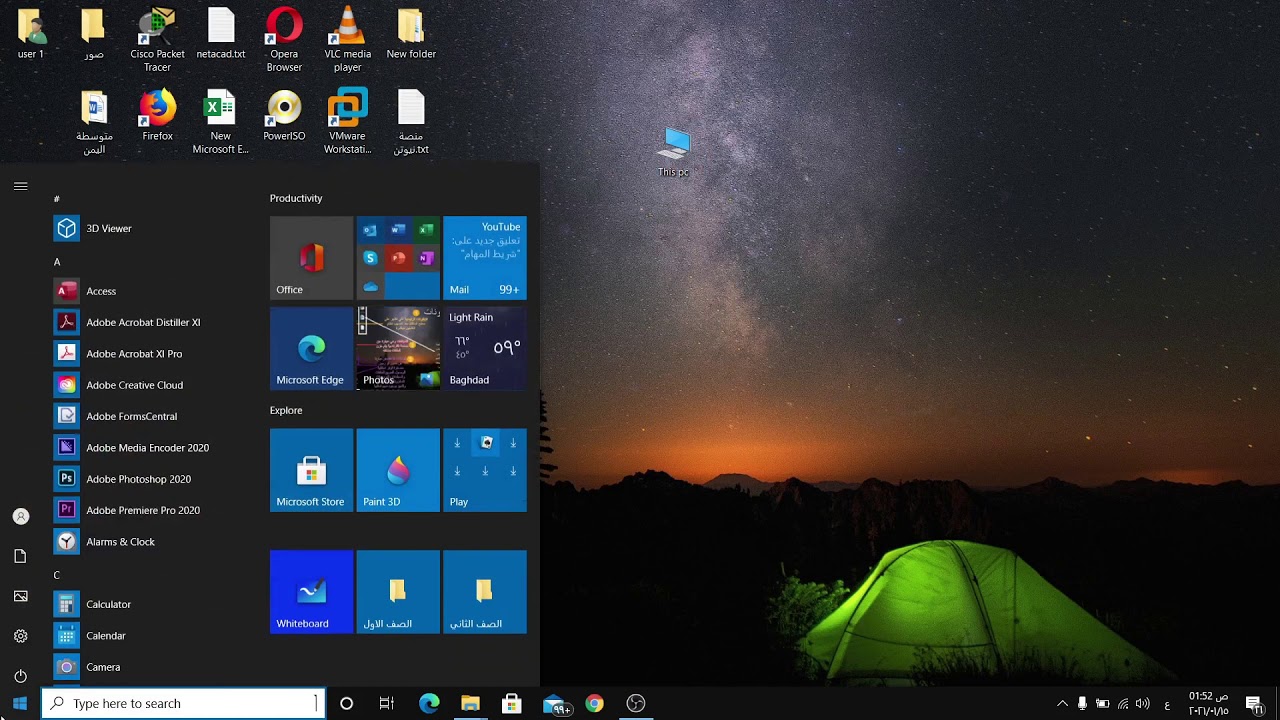Click the '#' letter header
1280x720 pixels.
[57, 199]
